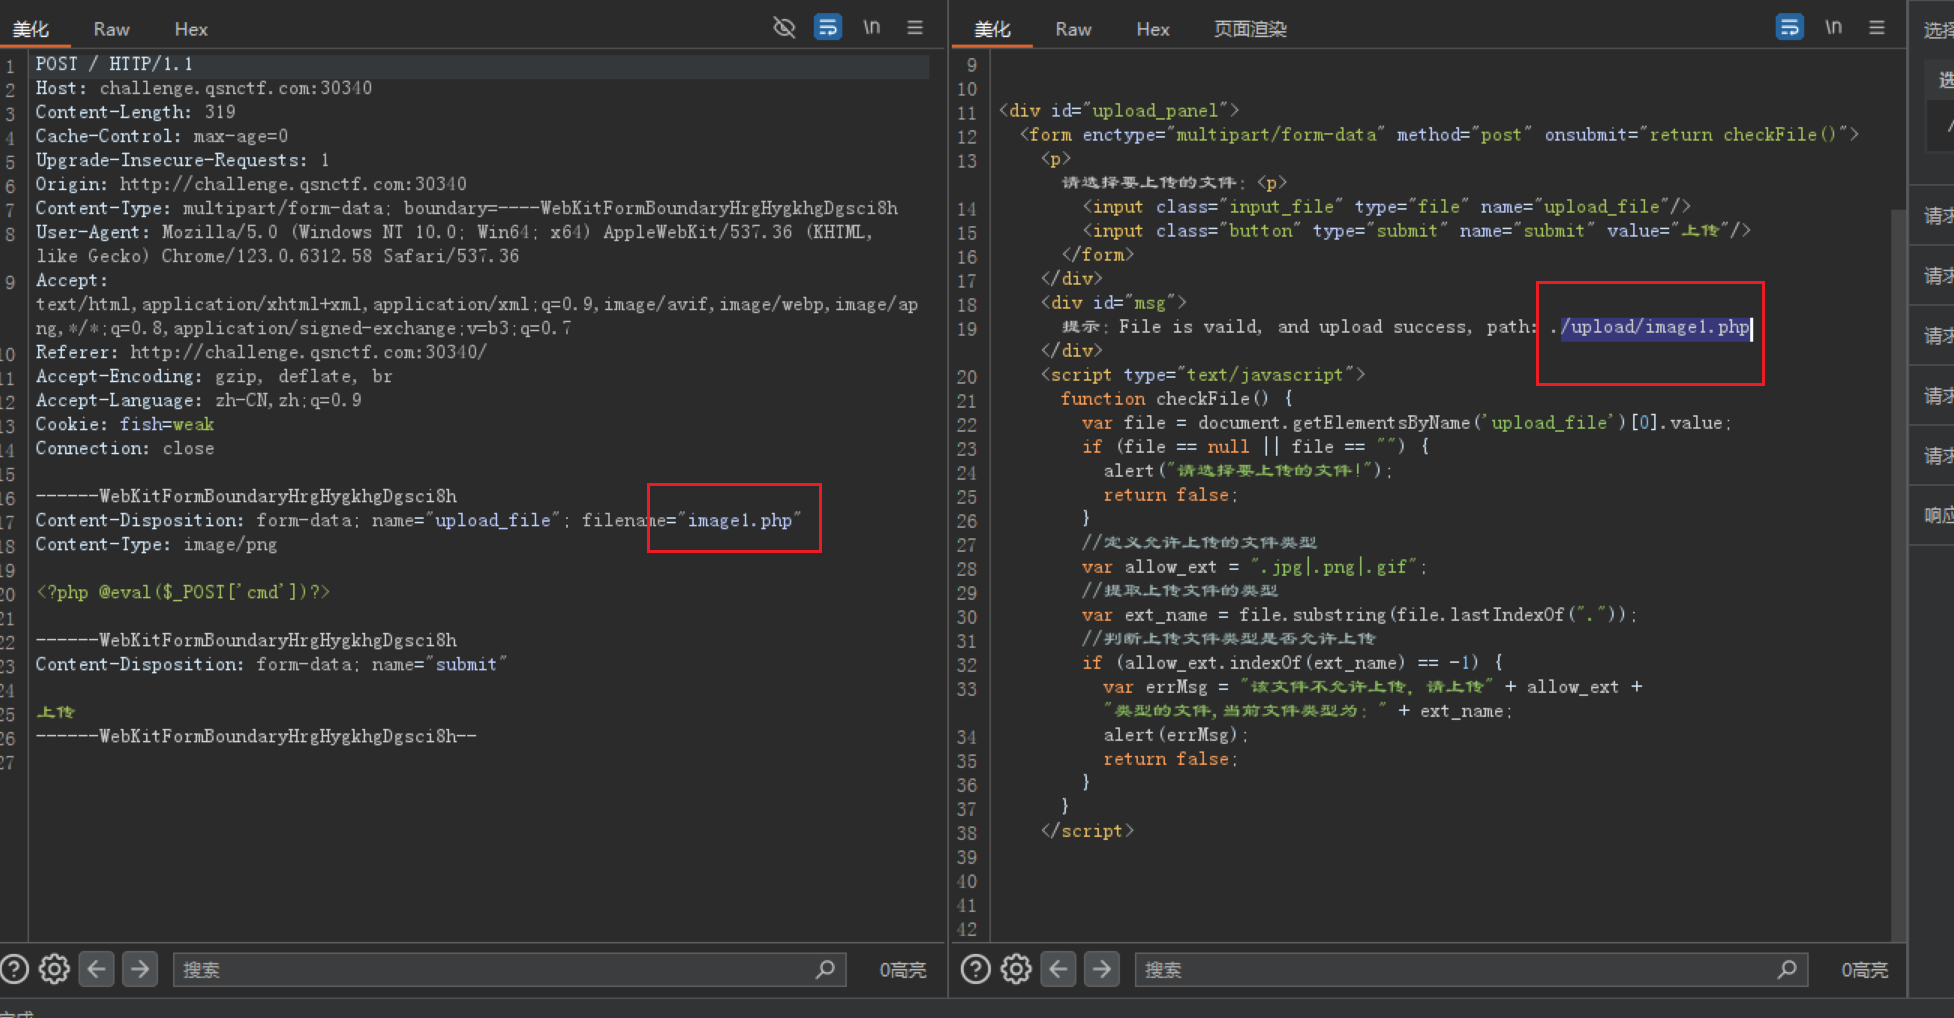
Task: Click the response search input field
Action: coord(1471,969)
